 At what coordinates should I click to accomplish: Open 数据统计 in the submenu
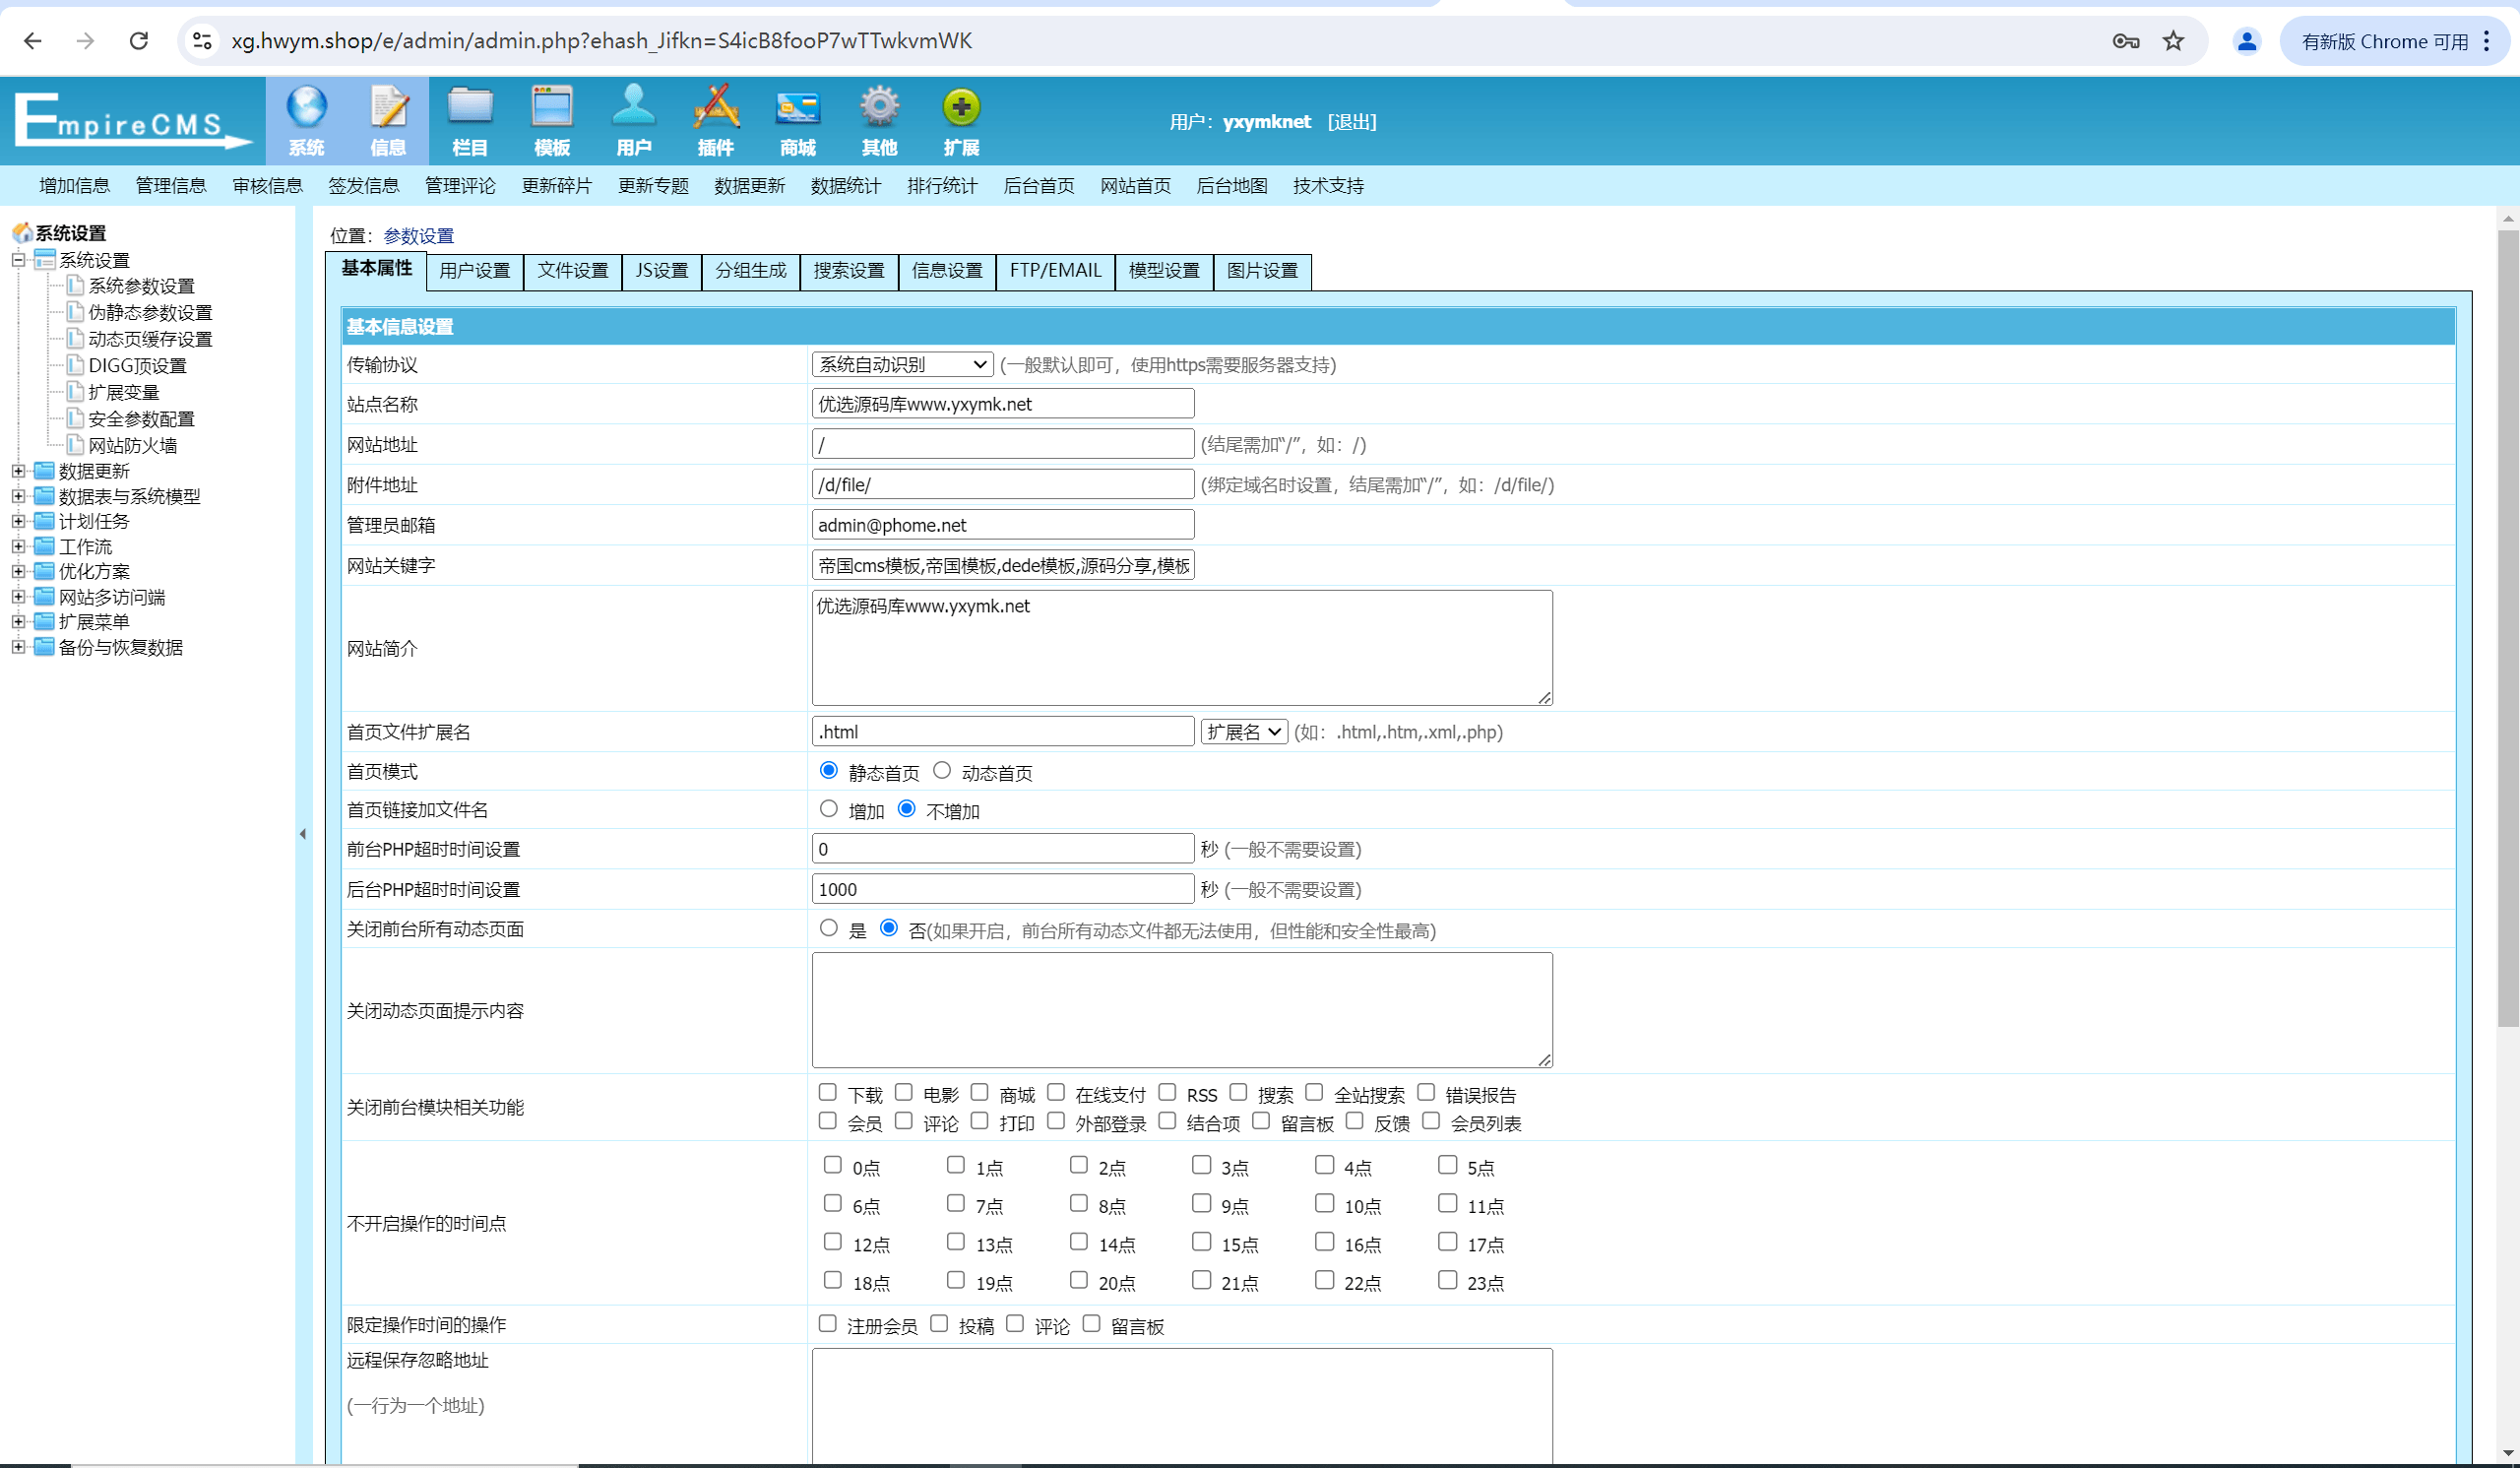[846, 186]
